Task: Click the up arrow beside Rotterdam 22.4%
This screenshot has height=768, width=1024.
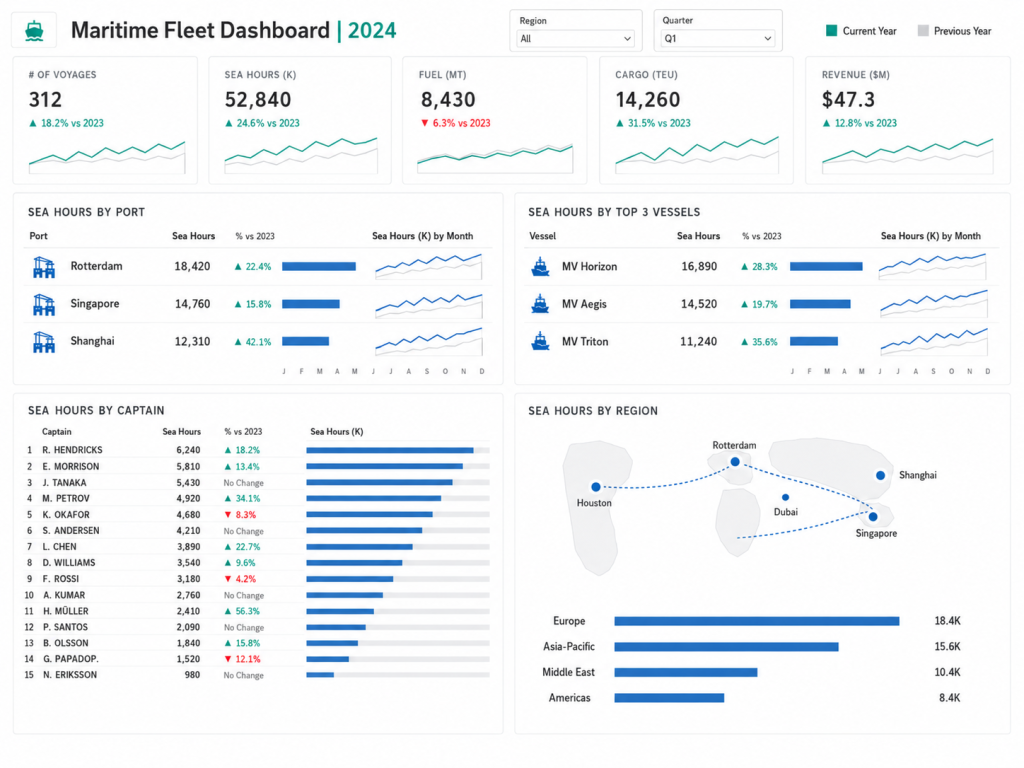Action: (x=238, y=266)
